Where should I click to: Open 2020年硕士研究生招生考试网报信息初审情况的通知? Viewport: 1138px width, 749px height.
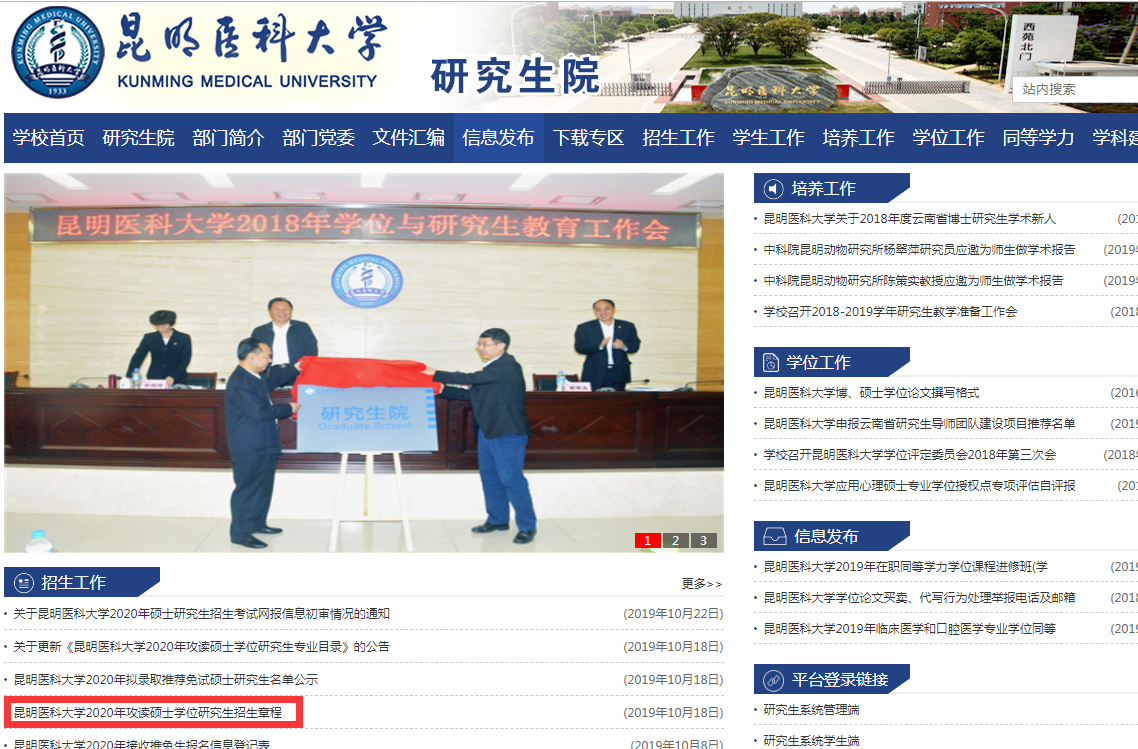coord(202,614)
